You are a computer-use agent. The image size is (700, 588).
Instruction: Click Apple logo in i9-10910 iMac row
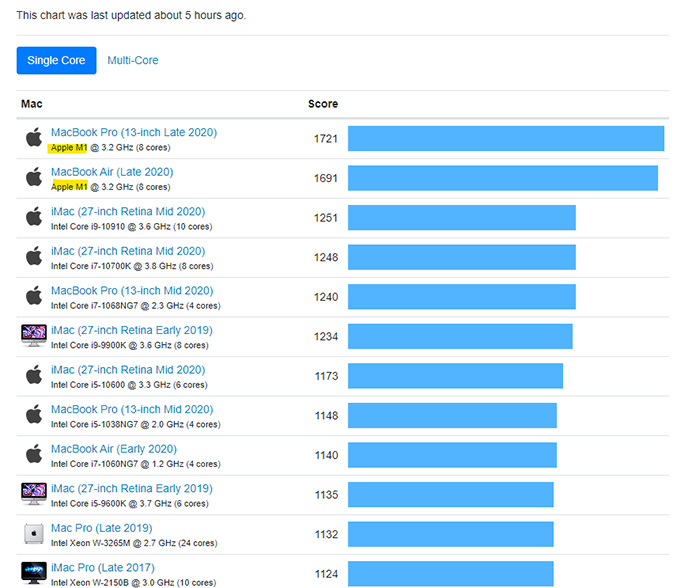coord(34,216)
